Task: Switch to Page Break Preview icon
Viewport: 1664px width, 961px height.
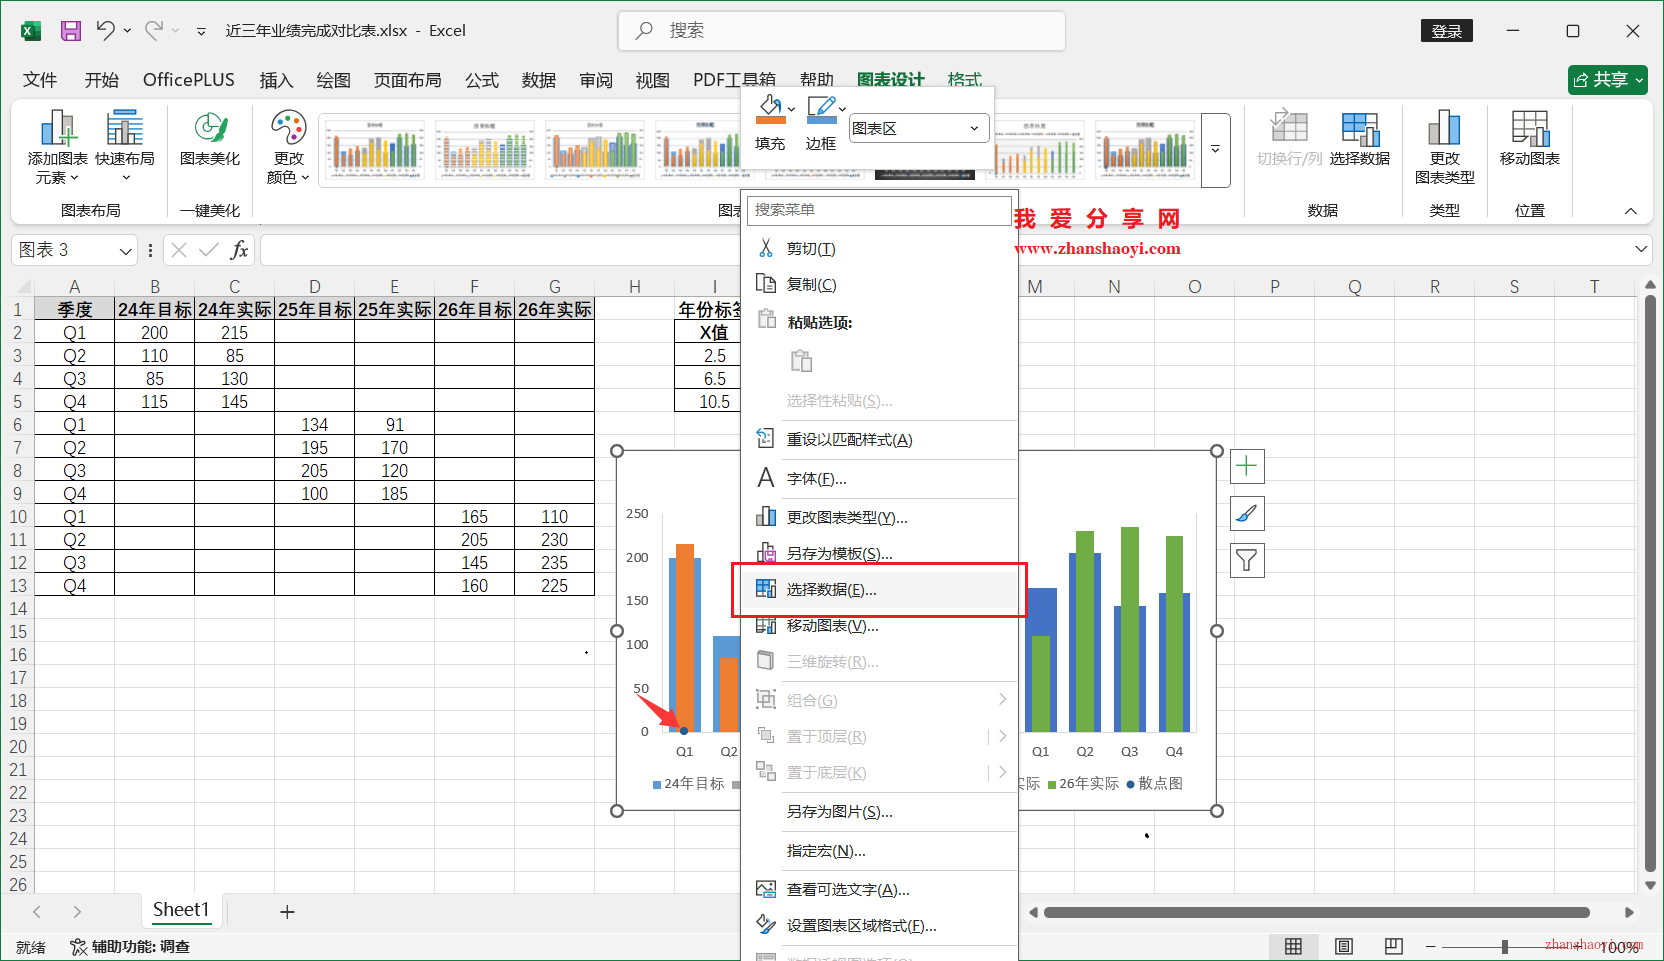Action: click(x=1394, y=946)
